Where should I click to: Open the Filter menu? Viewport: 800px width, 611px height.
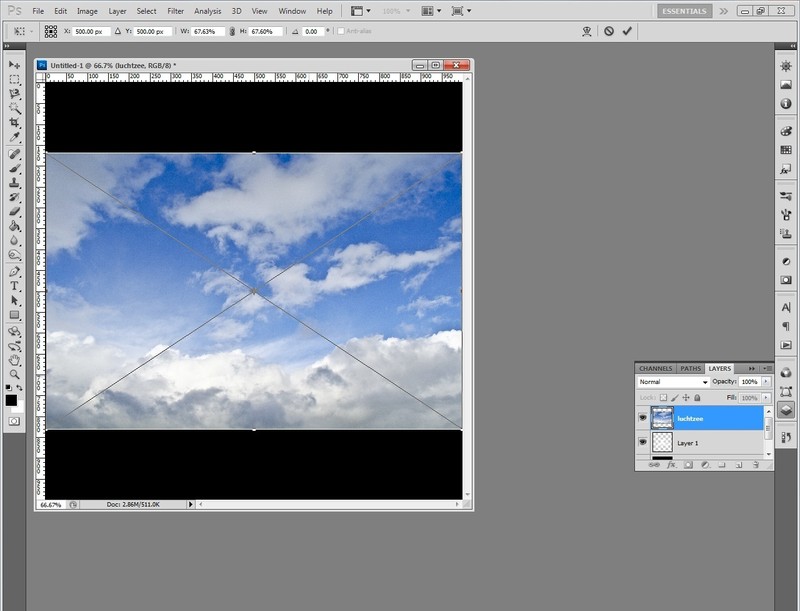tap(175, 11)
